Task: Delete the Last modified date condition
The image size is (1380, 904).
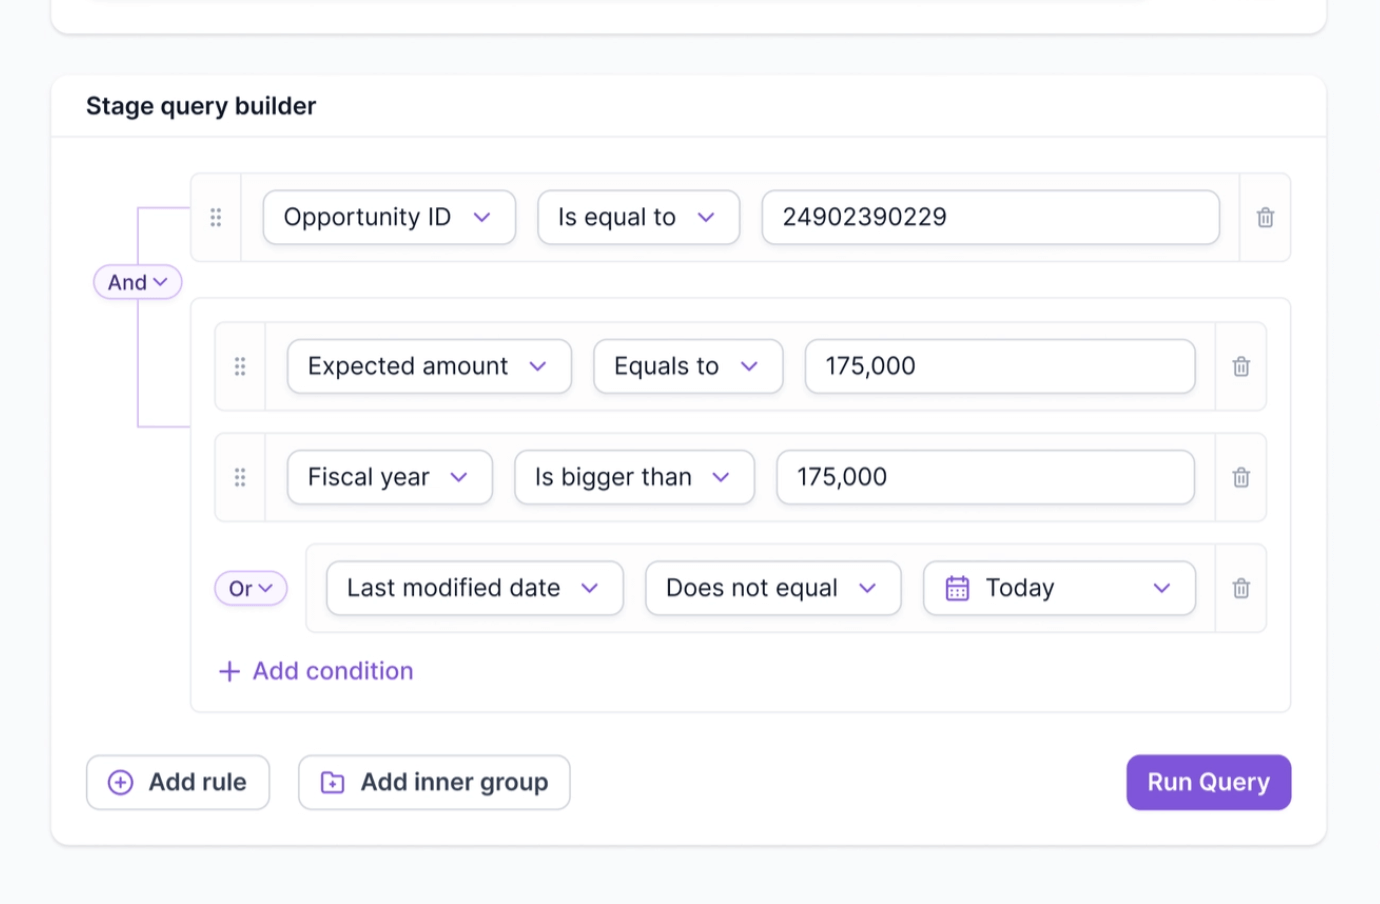Action: 1241,588
